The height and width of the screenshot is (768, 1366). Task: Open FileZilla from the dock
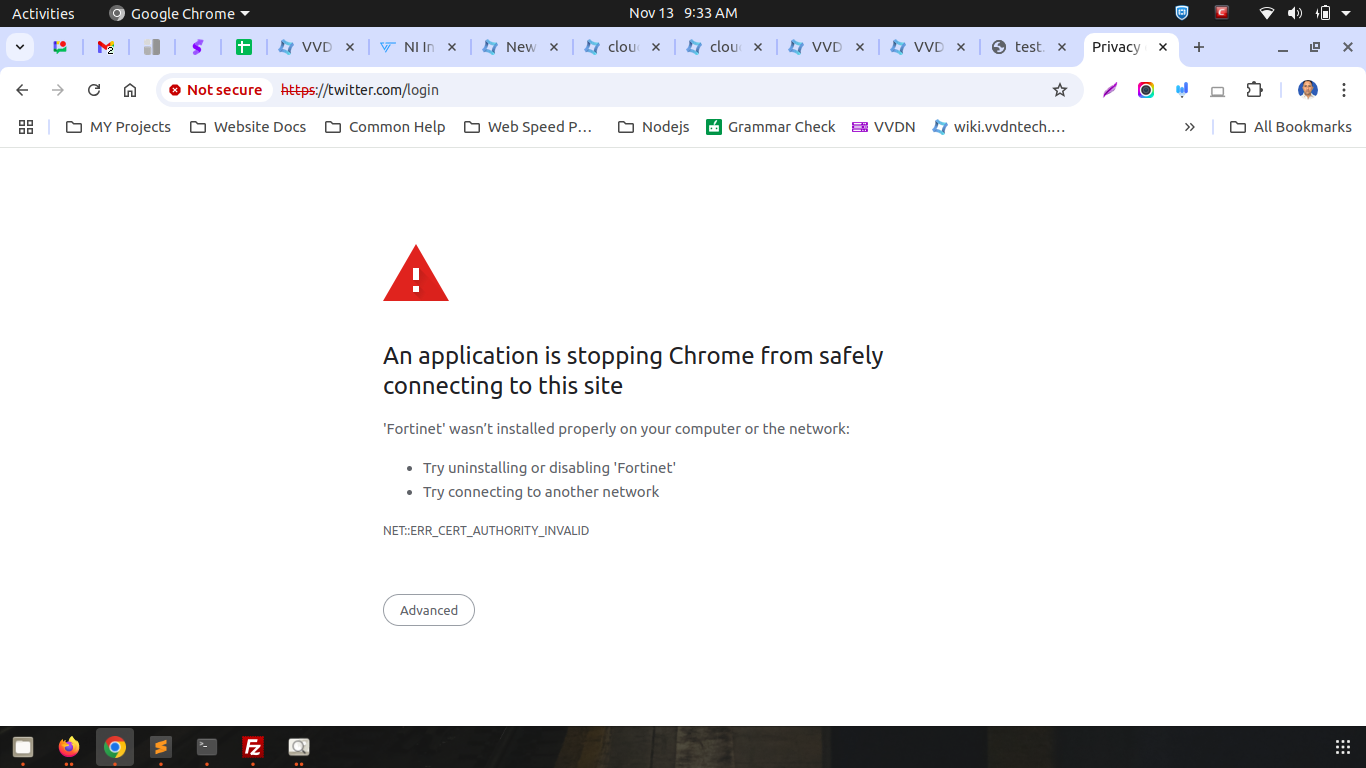pyautogui.click(x=253, y=747)
